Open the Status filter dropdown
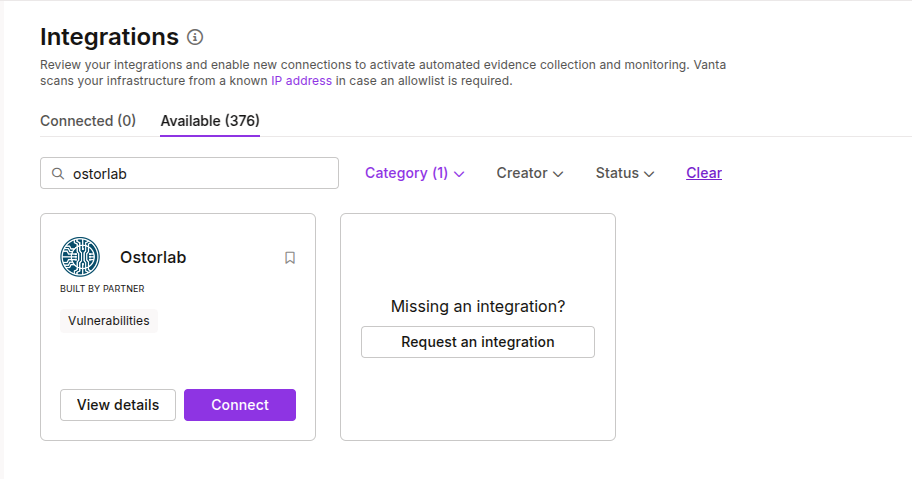This screenshot has height=479, width=912. click(x=624, y=173)
